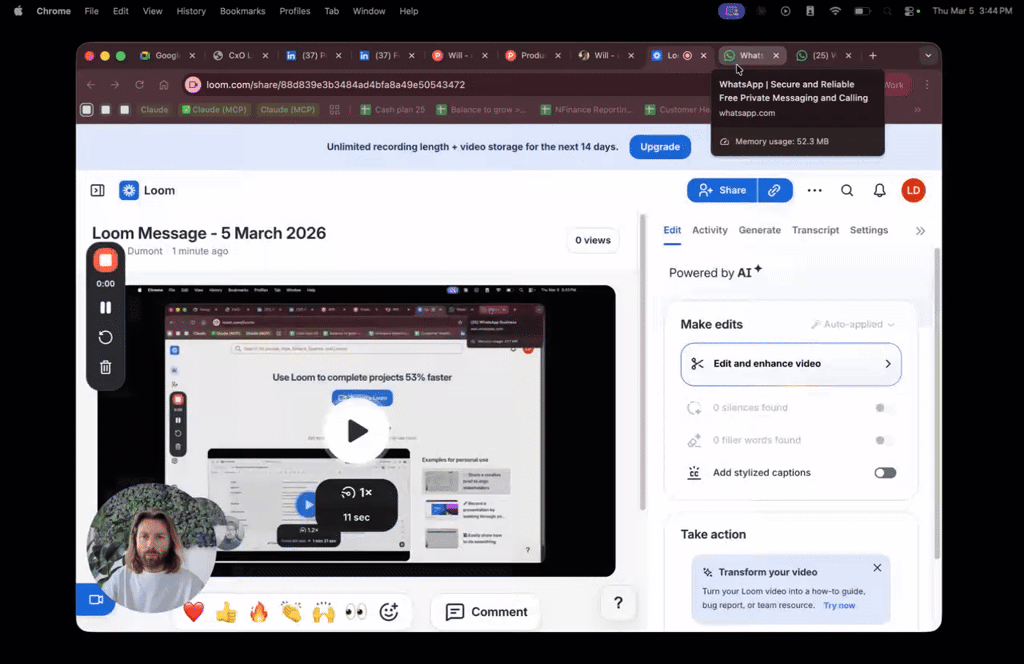
Task: Open the Claude bookmark
Action: [153, 110]
